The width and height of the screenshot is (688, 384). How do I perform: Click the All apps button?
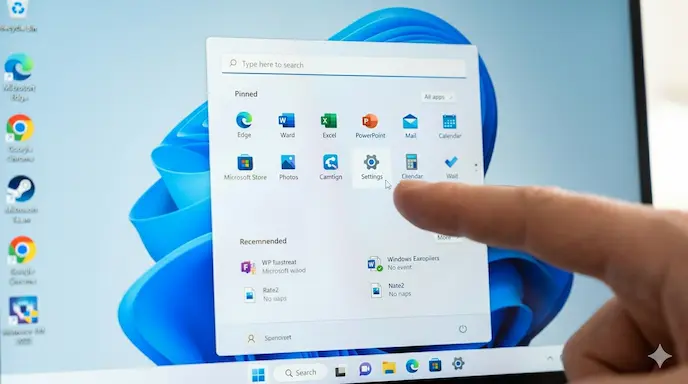[x=437, y=97]
